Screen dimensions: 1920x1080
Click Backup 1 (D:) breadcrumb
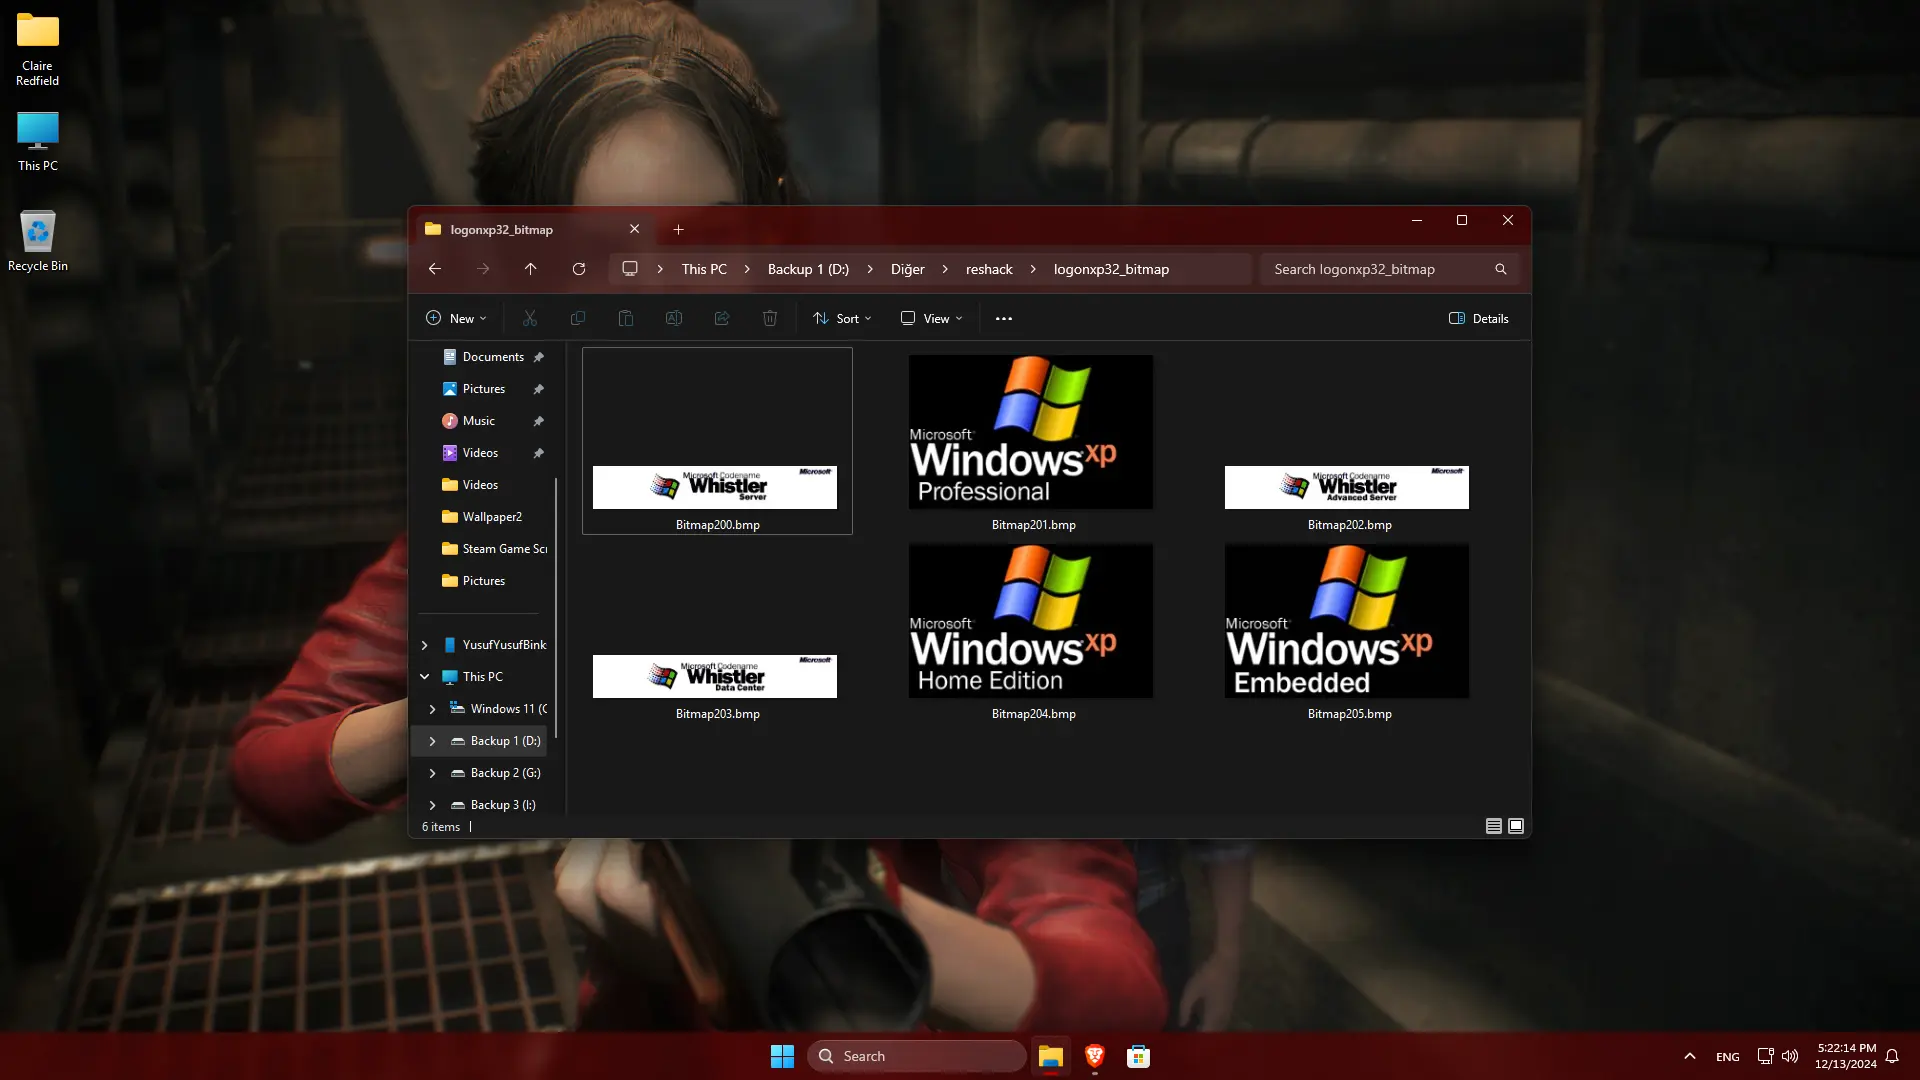click(808, 269)
